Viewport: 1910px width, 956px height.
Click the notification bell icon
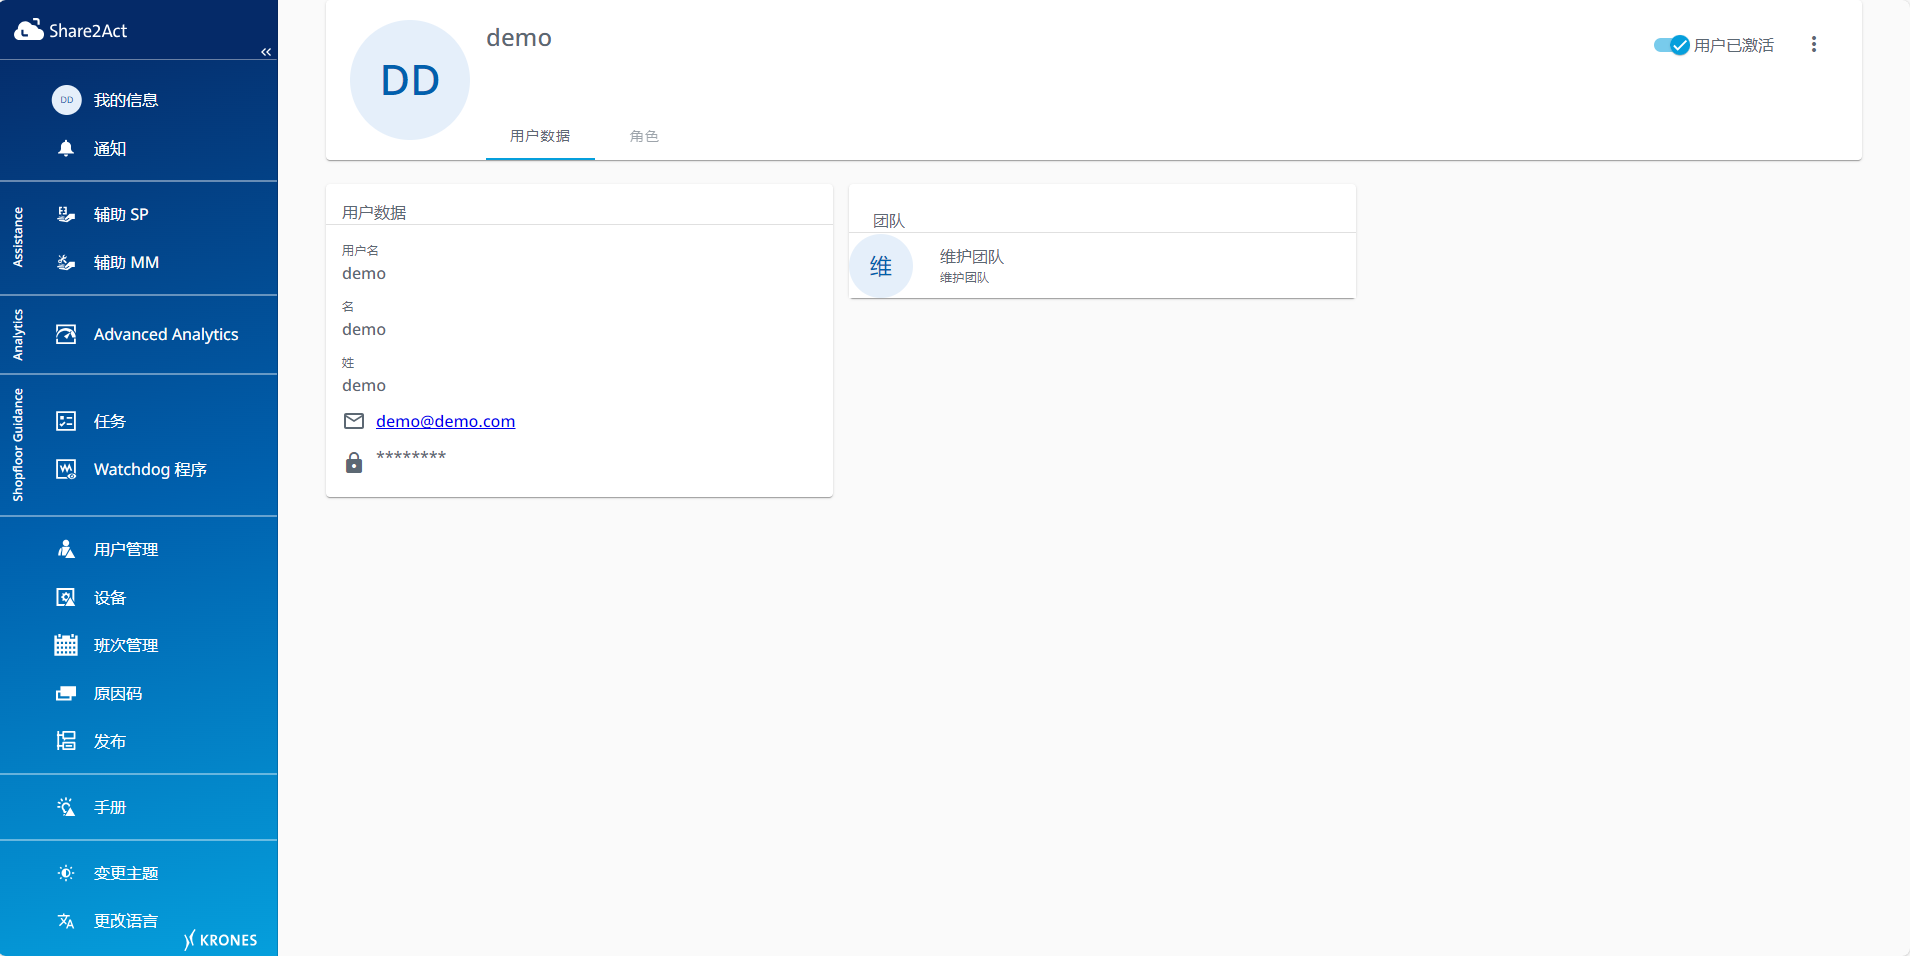pos(66,149)
